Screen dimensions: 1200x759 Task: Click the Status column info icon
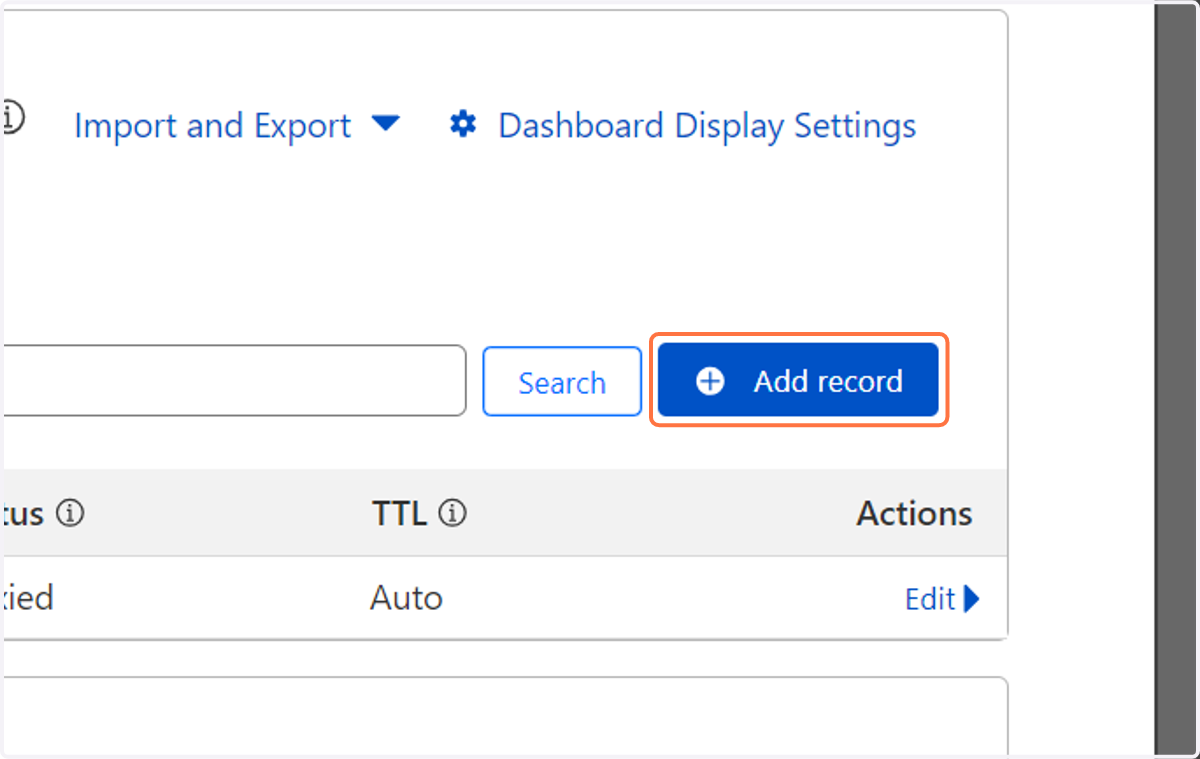click(70, 514)
